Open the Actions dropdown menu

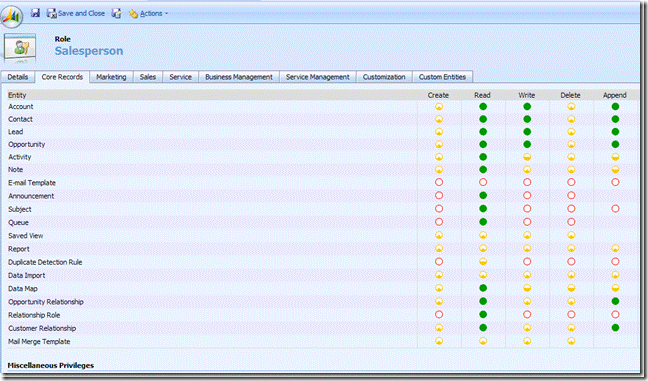click(148, 13)
